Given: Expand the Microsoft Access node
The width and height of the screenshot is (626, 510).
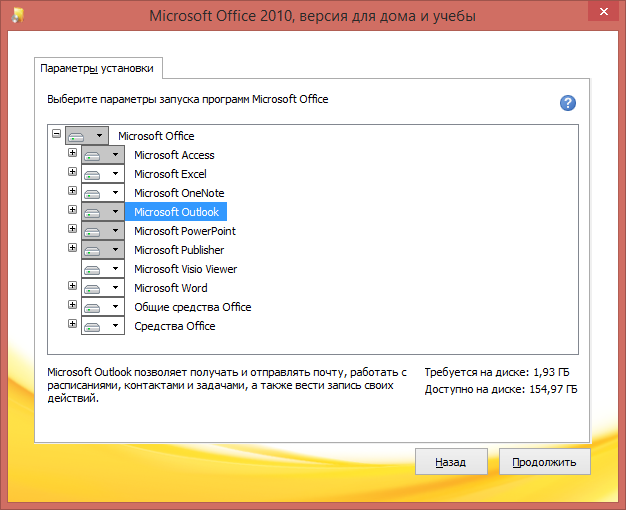Looking at the screenshot, I should [72, 153].
